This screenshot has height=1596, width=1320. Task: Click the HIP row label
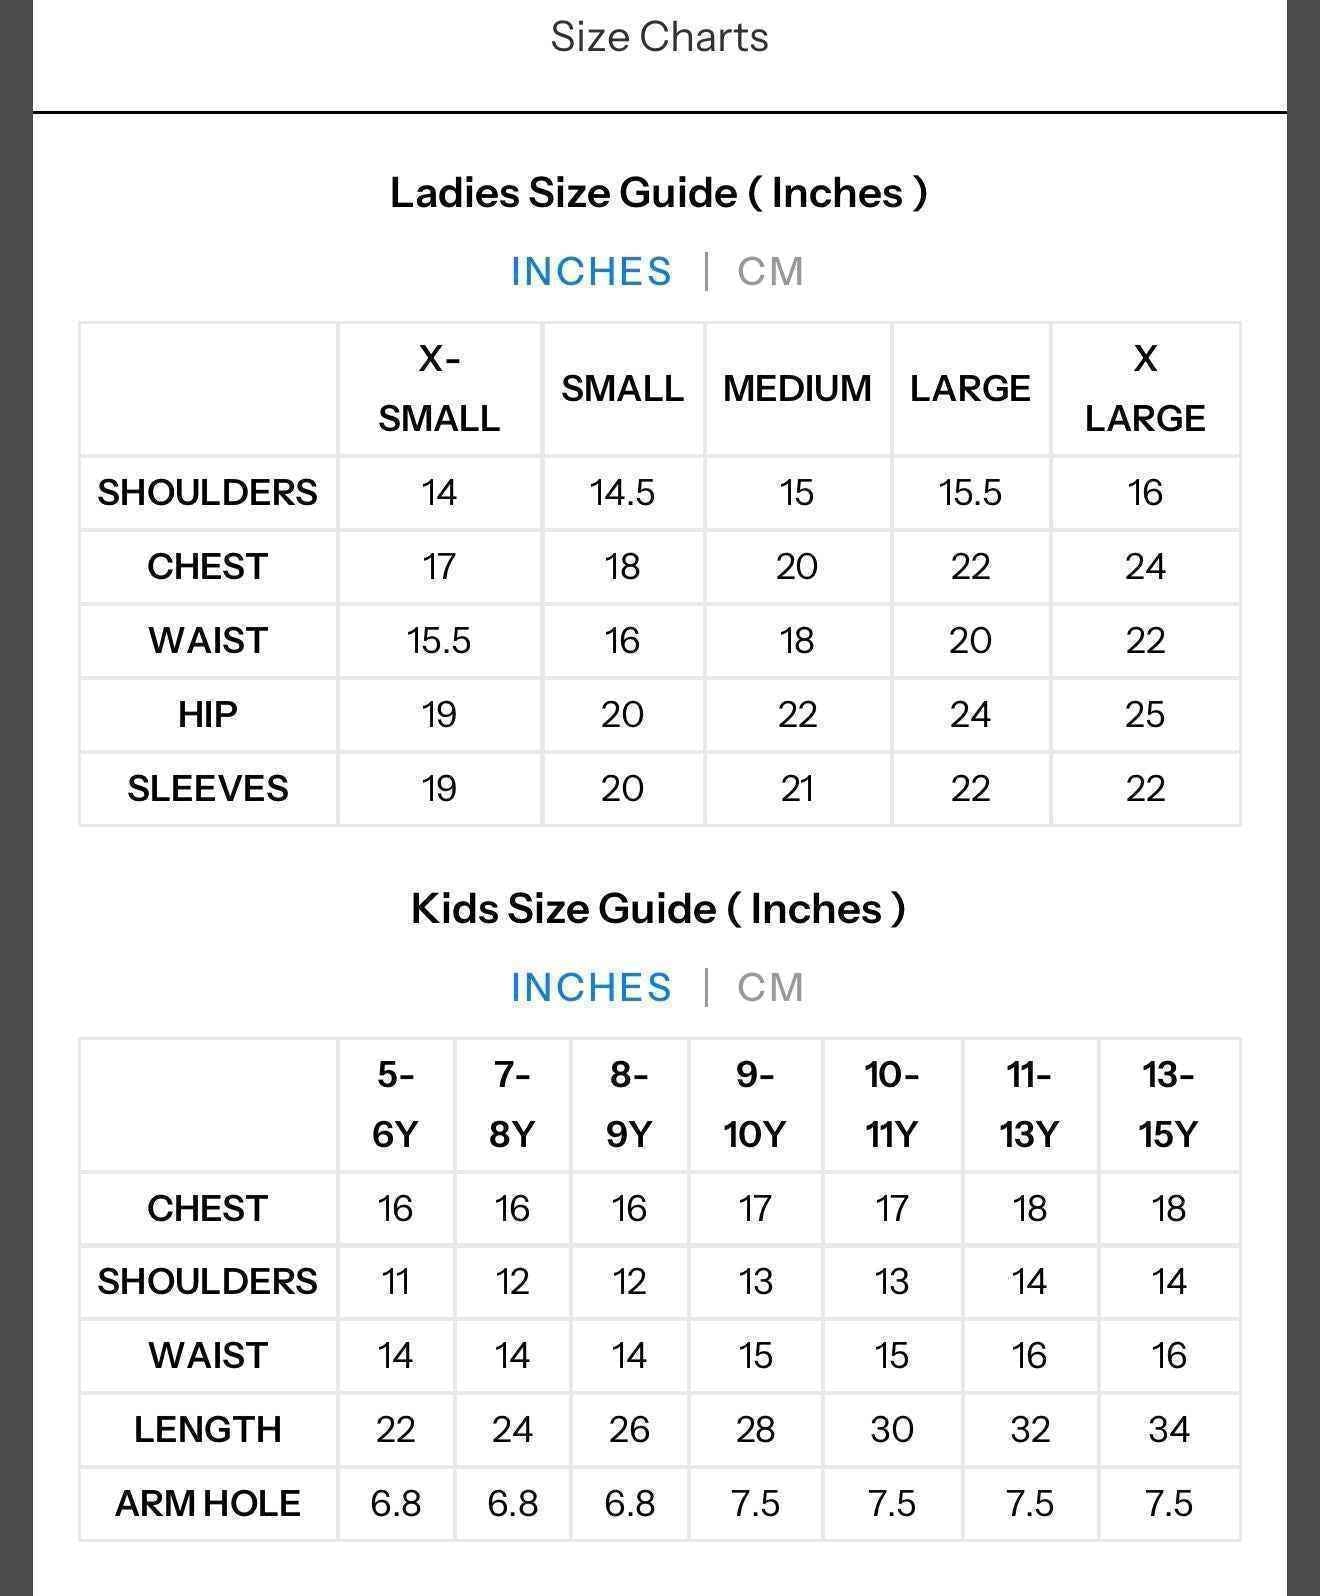tap(207, 715)
